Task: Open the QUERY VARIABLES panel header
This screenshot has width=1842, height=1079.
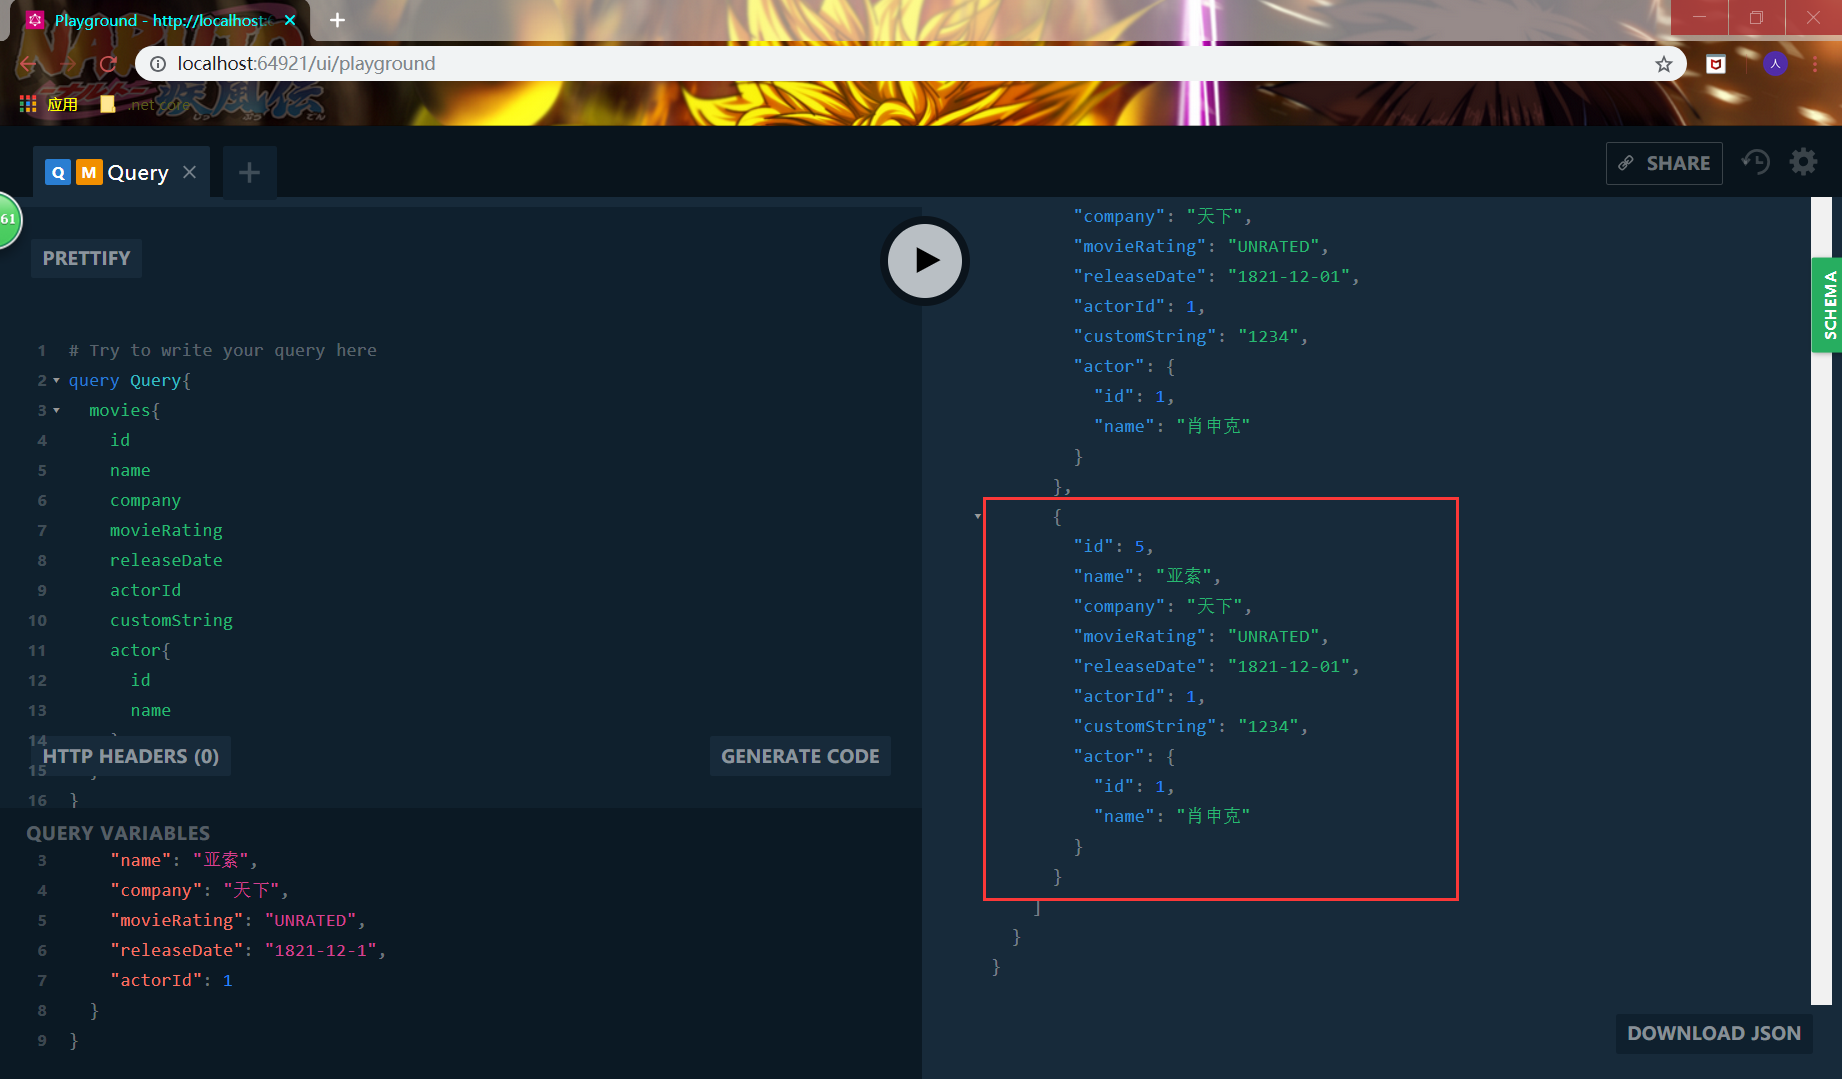Action: (118, 833)
